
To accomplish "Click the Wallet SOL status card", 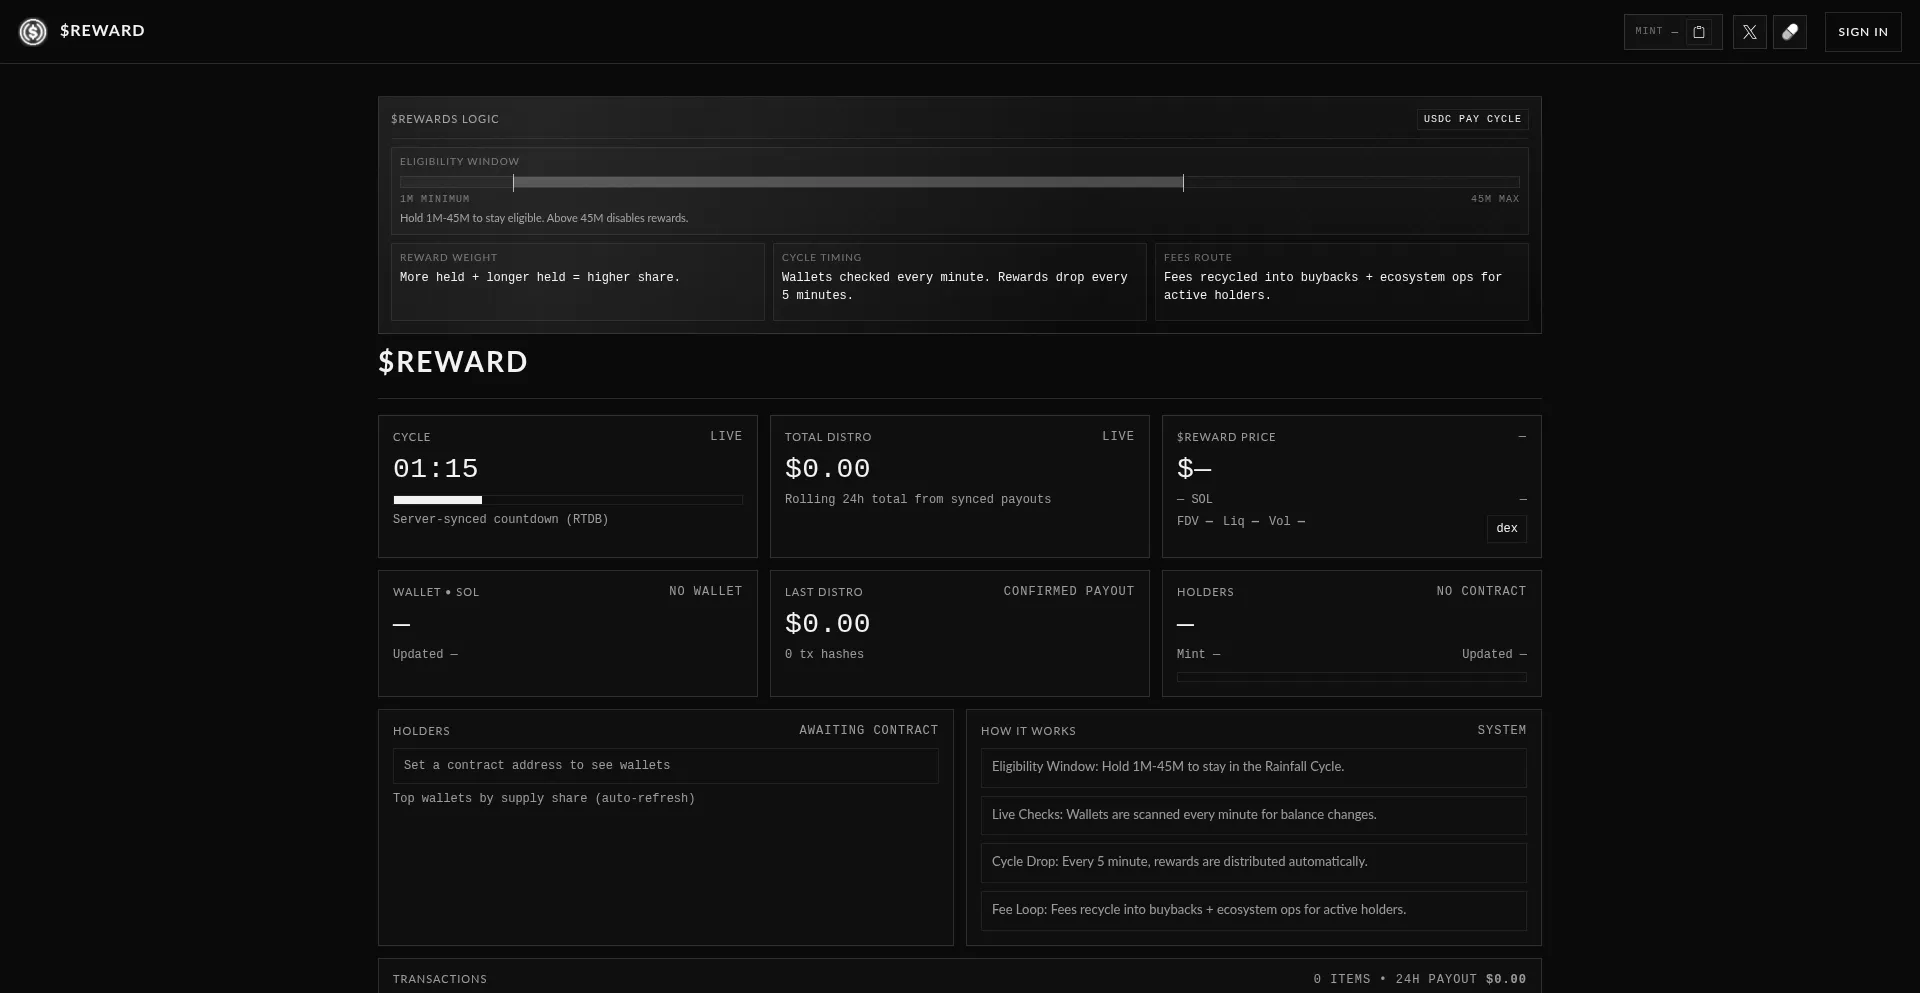I will pos(567,633).
